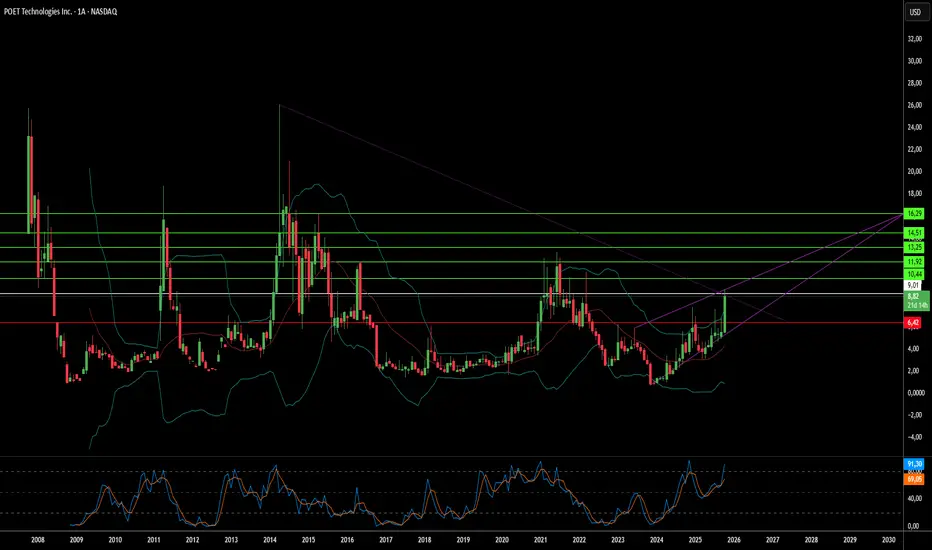Click the 2030 year on time axis
This screenshot has width=932, height=550.
point(889,540)
